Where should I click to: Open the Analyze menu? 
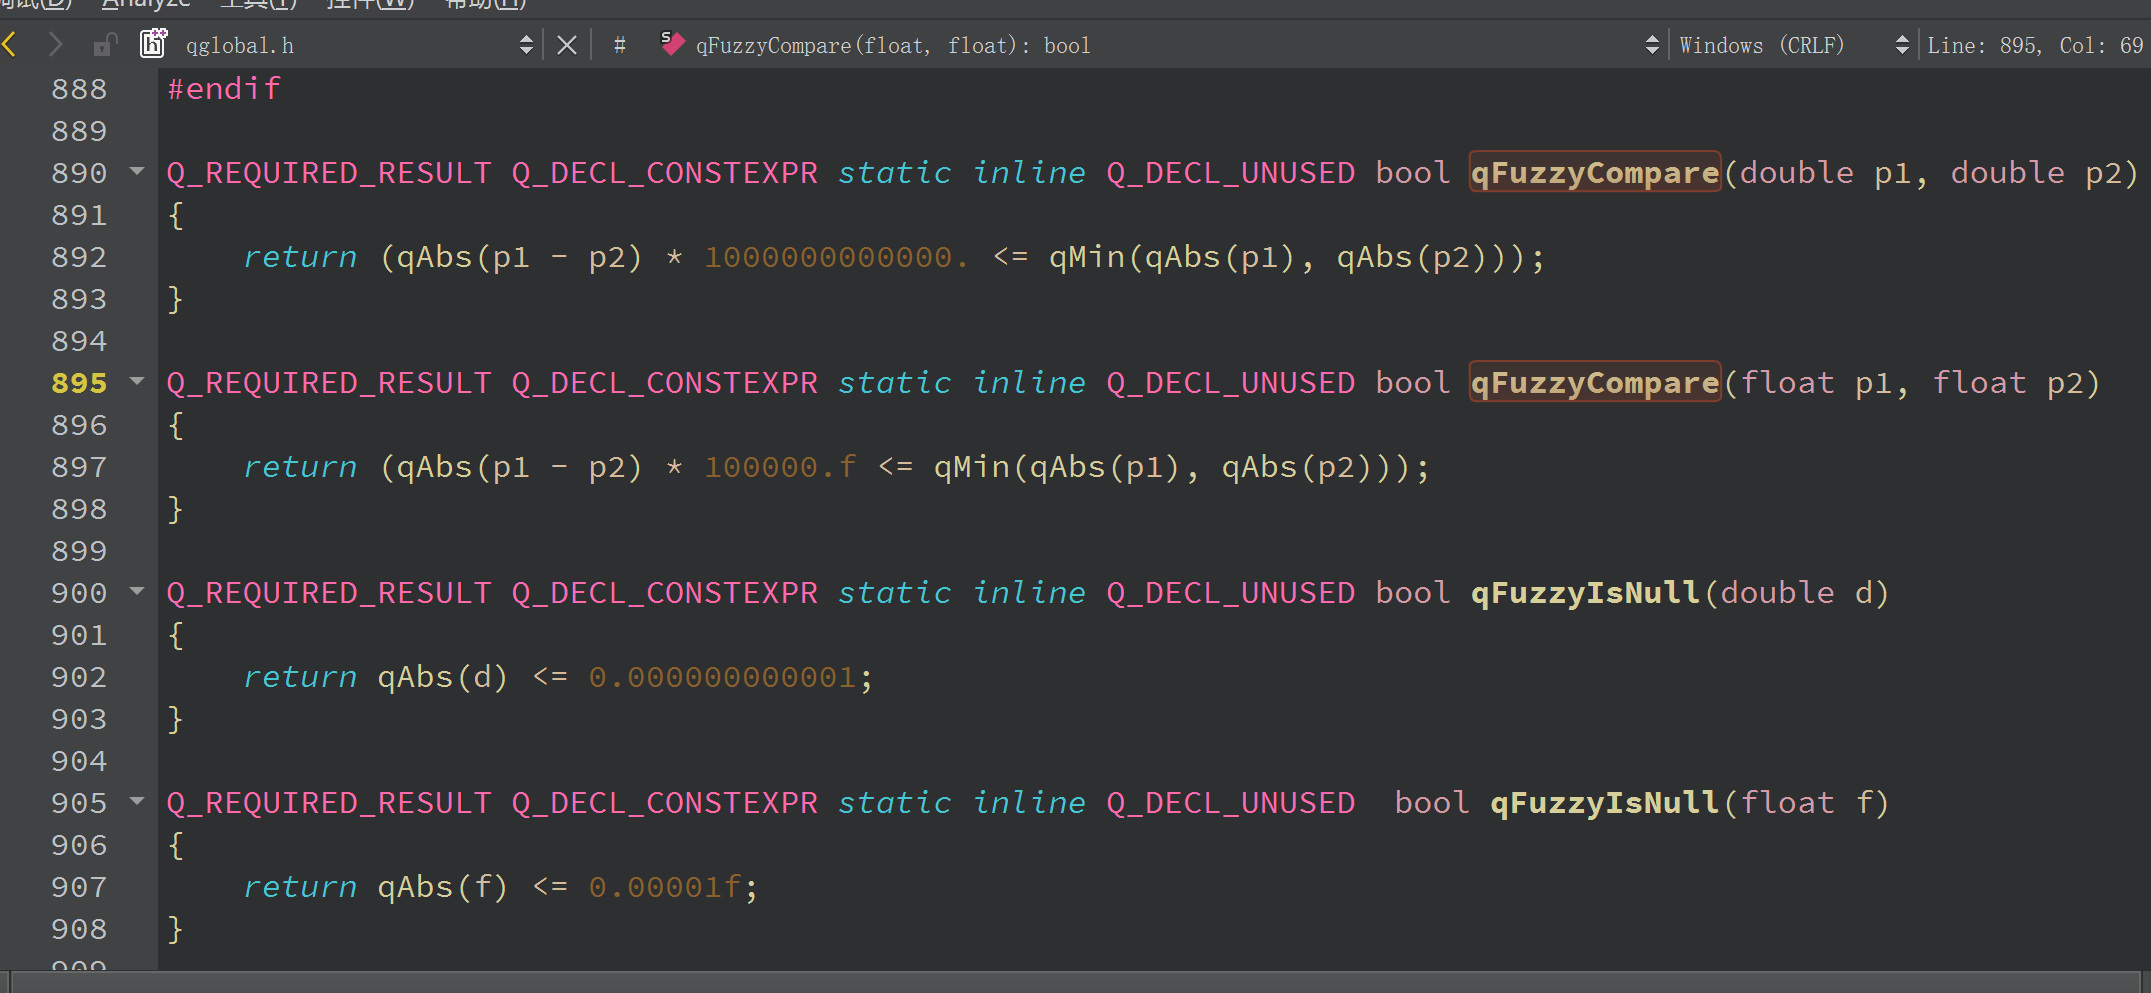coord(146,5)
